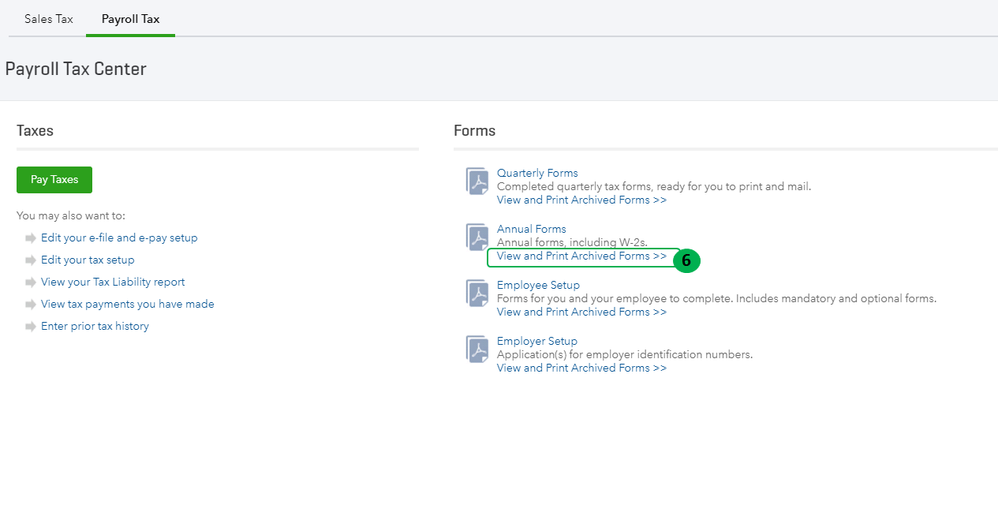Screen dimensions: 998x505
Task: View archived forms under Quarterly Forms
Action: click(582, 200)
